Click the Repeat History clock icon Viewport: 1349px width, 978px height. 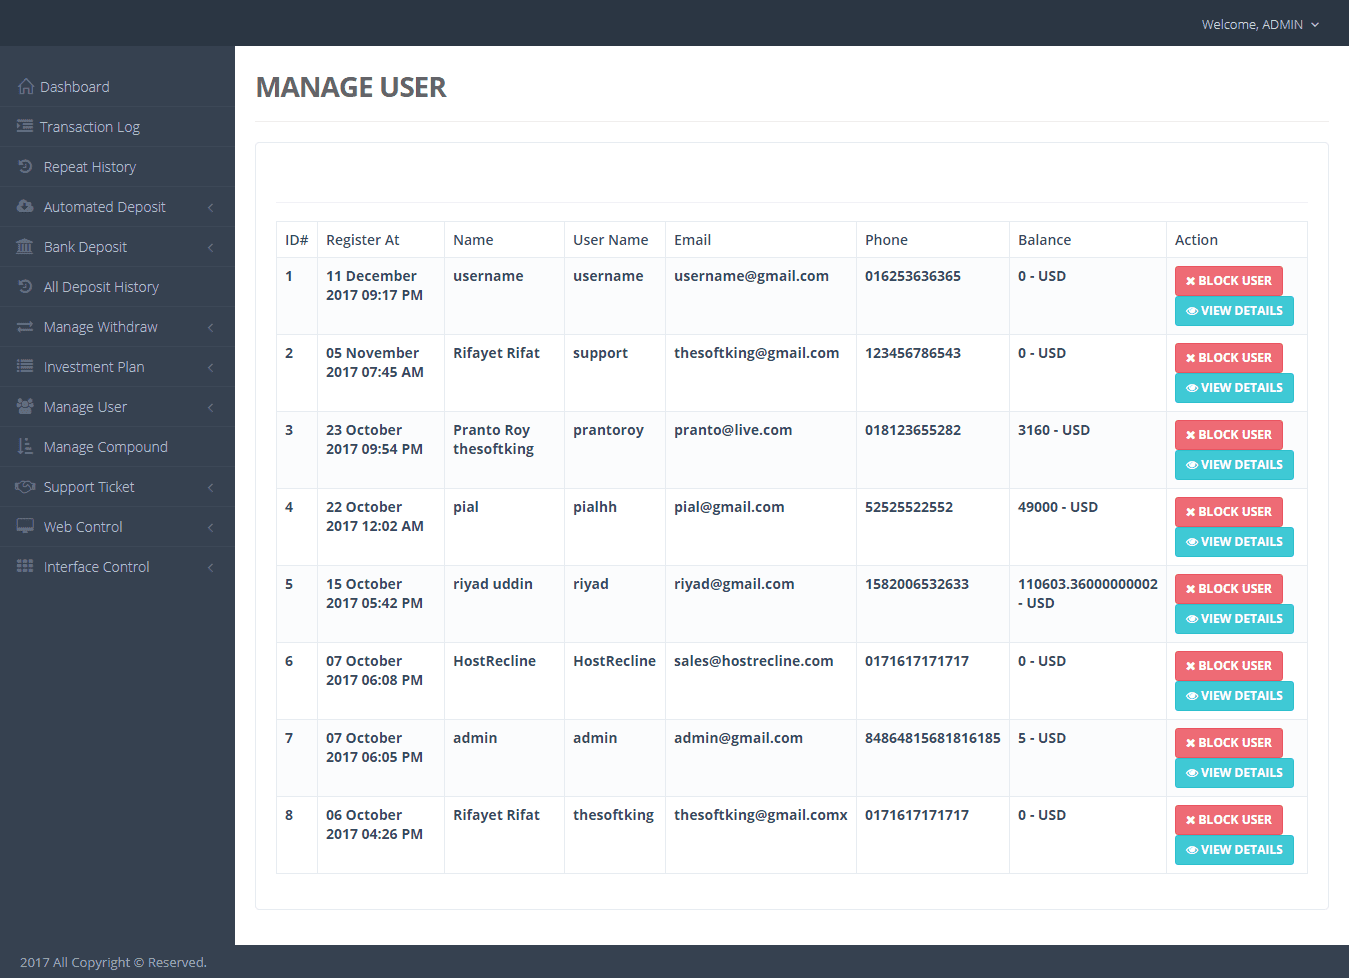(26, 167)
